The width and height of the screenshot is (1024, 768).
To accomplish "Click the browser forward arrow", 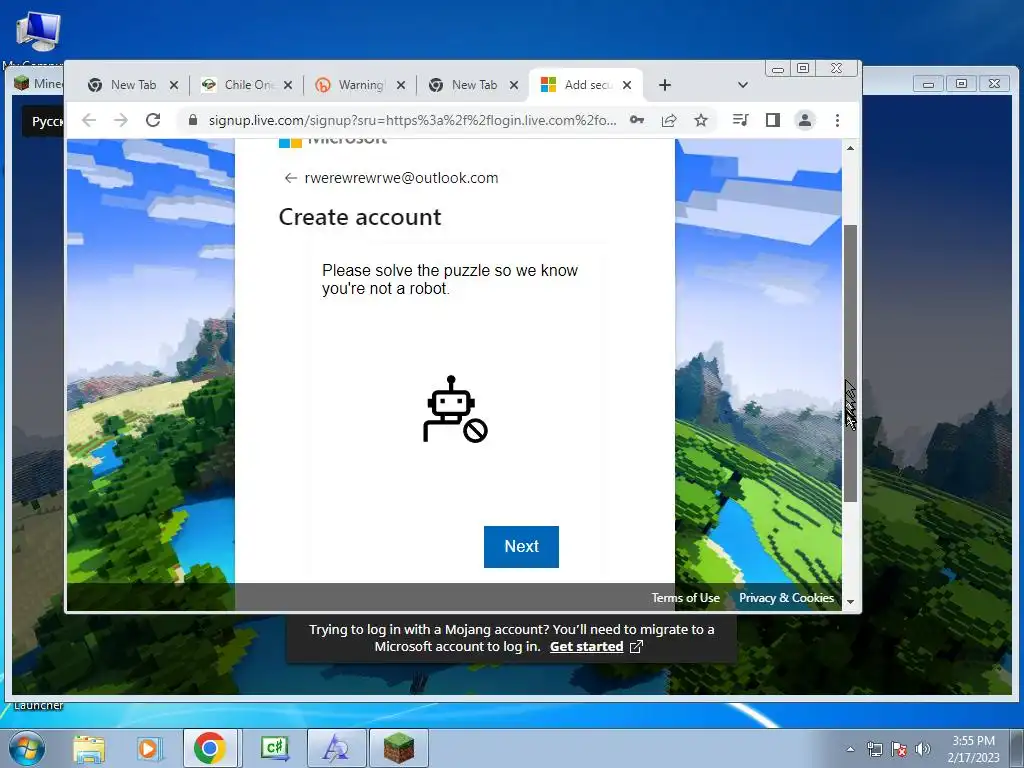I will [x=121, y=120].
